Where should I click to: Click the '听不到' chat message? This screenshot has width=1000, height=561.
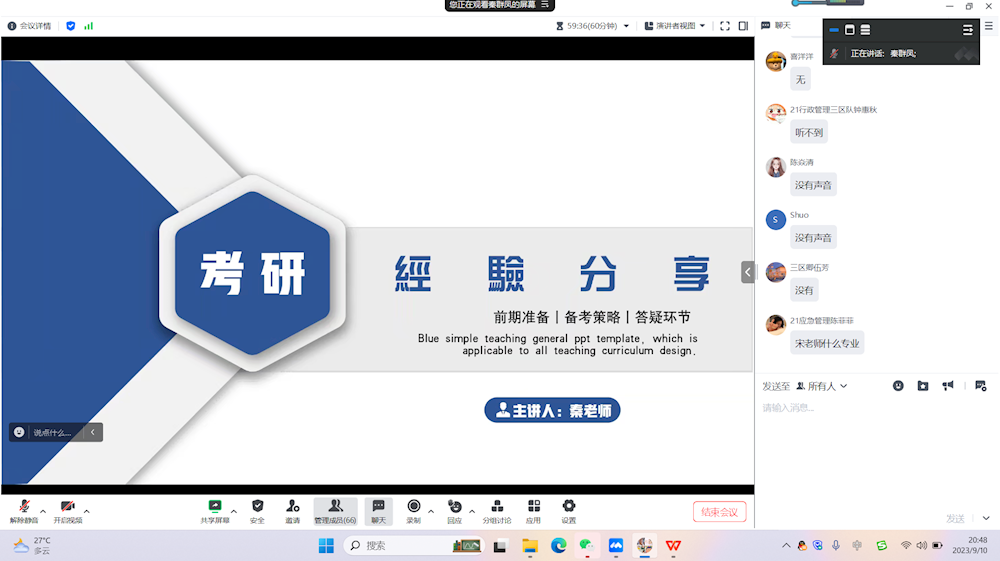pos(809,133)
